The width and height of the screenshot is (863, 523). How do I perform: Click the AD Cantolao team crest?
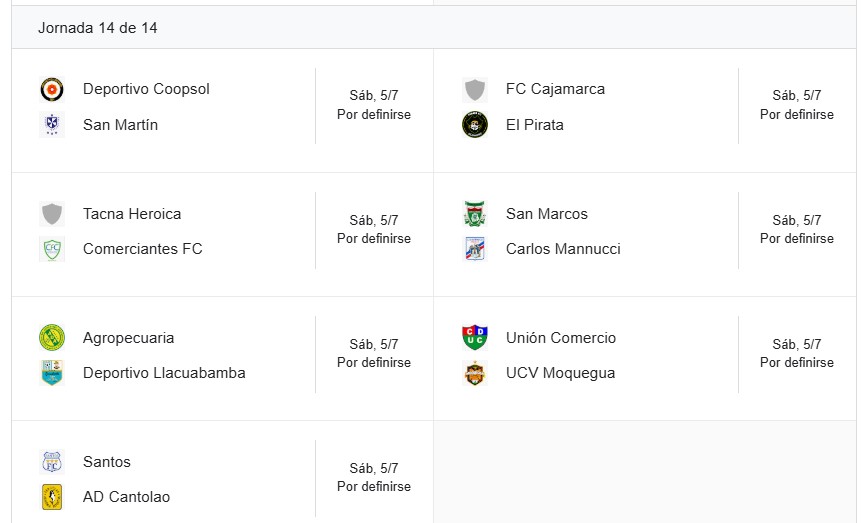(51, 497)
